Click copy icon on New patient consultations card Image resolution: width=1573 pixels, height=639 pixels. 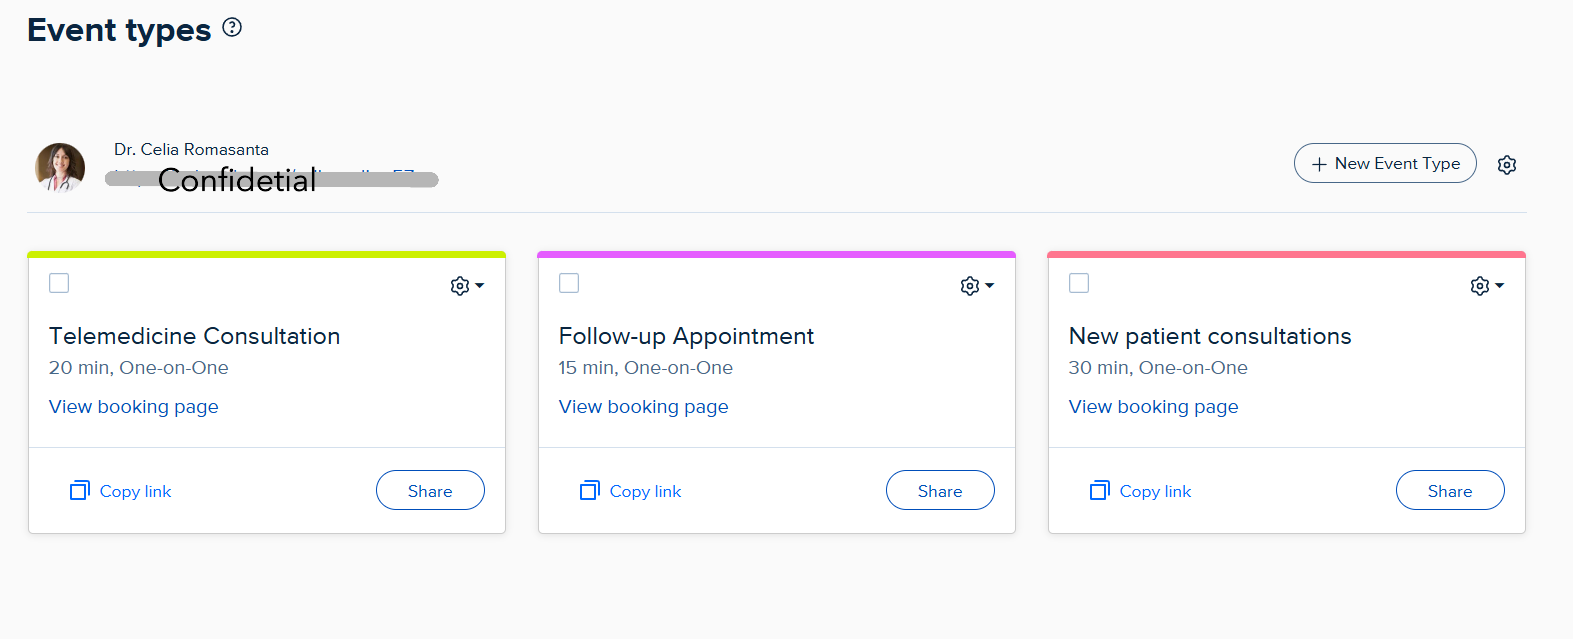coord(1100,490)
